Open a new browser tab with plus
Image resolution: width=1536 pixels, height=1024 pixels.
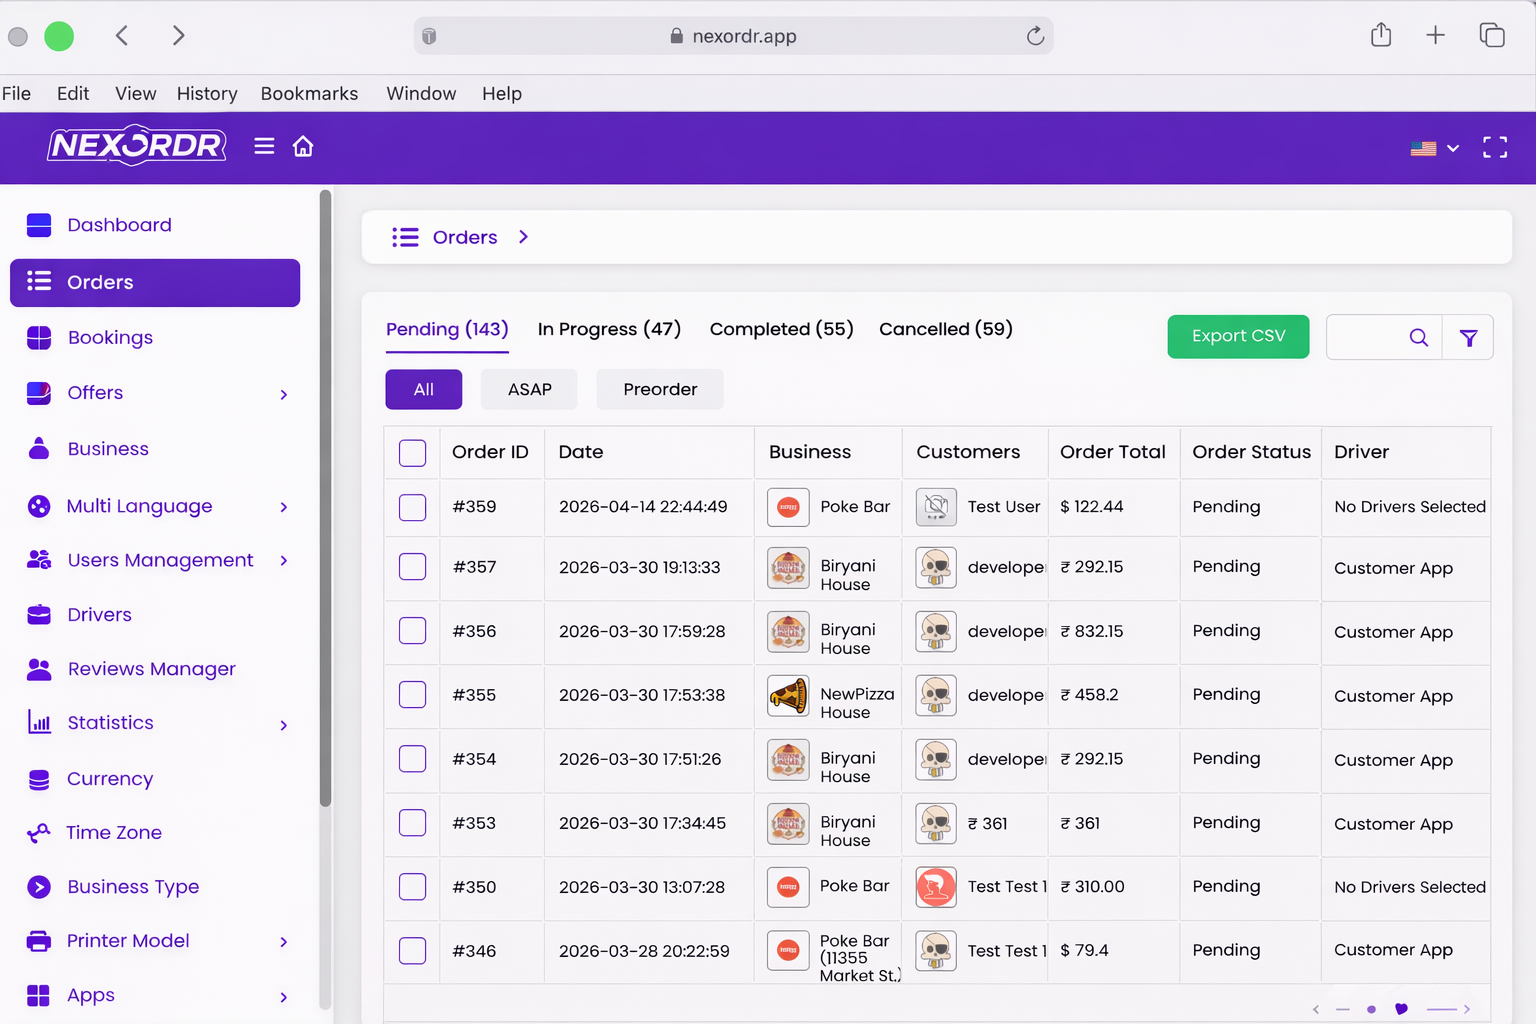[1435, 35]
